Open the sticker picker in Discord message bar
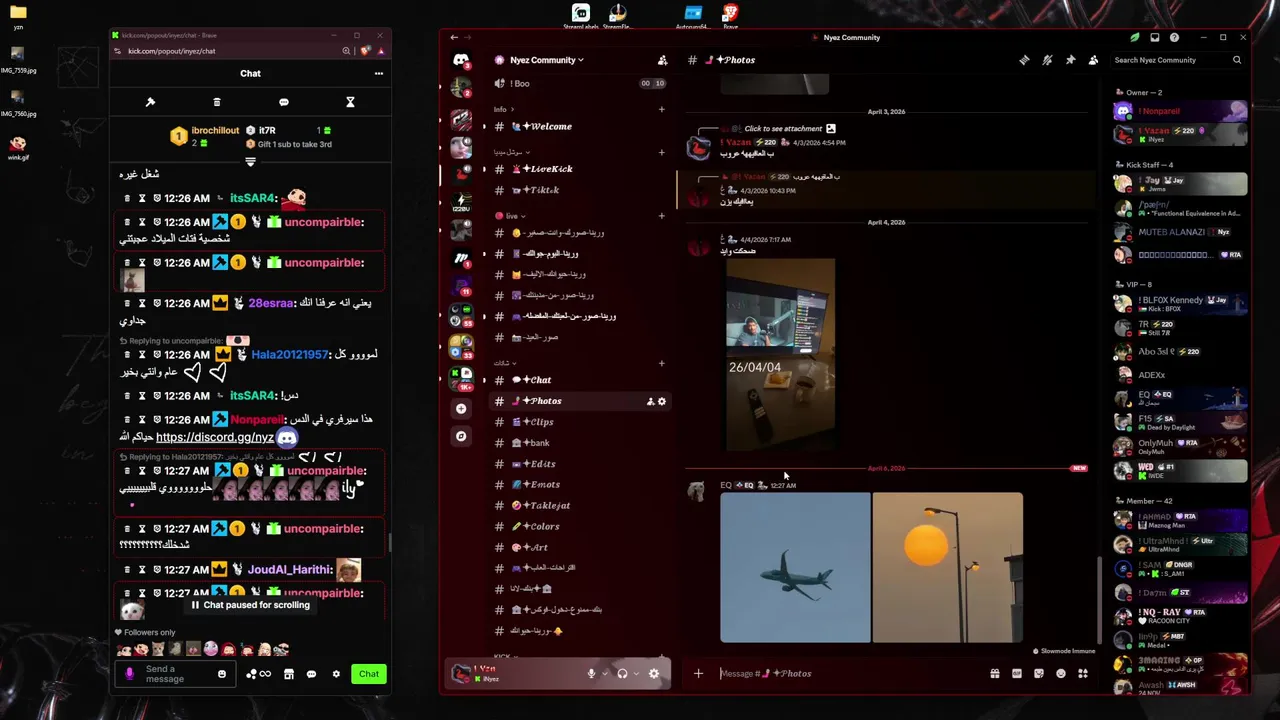This screenshot has width=1280, height=720. tap(1039, 673)
